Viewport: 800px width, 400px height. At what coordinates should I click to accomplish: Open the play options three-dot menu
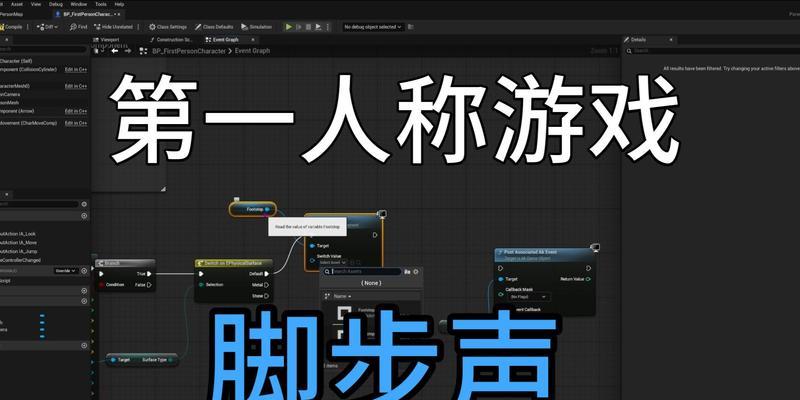[x=328, y=27]
